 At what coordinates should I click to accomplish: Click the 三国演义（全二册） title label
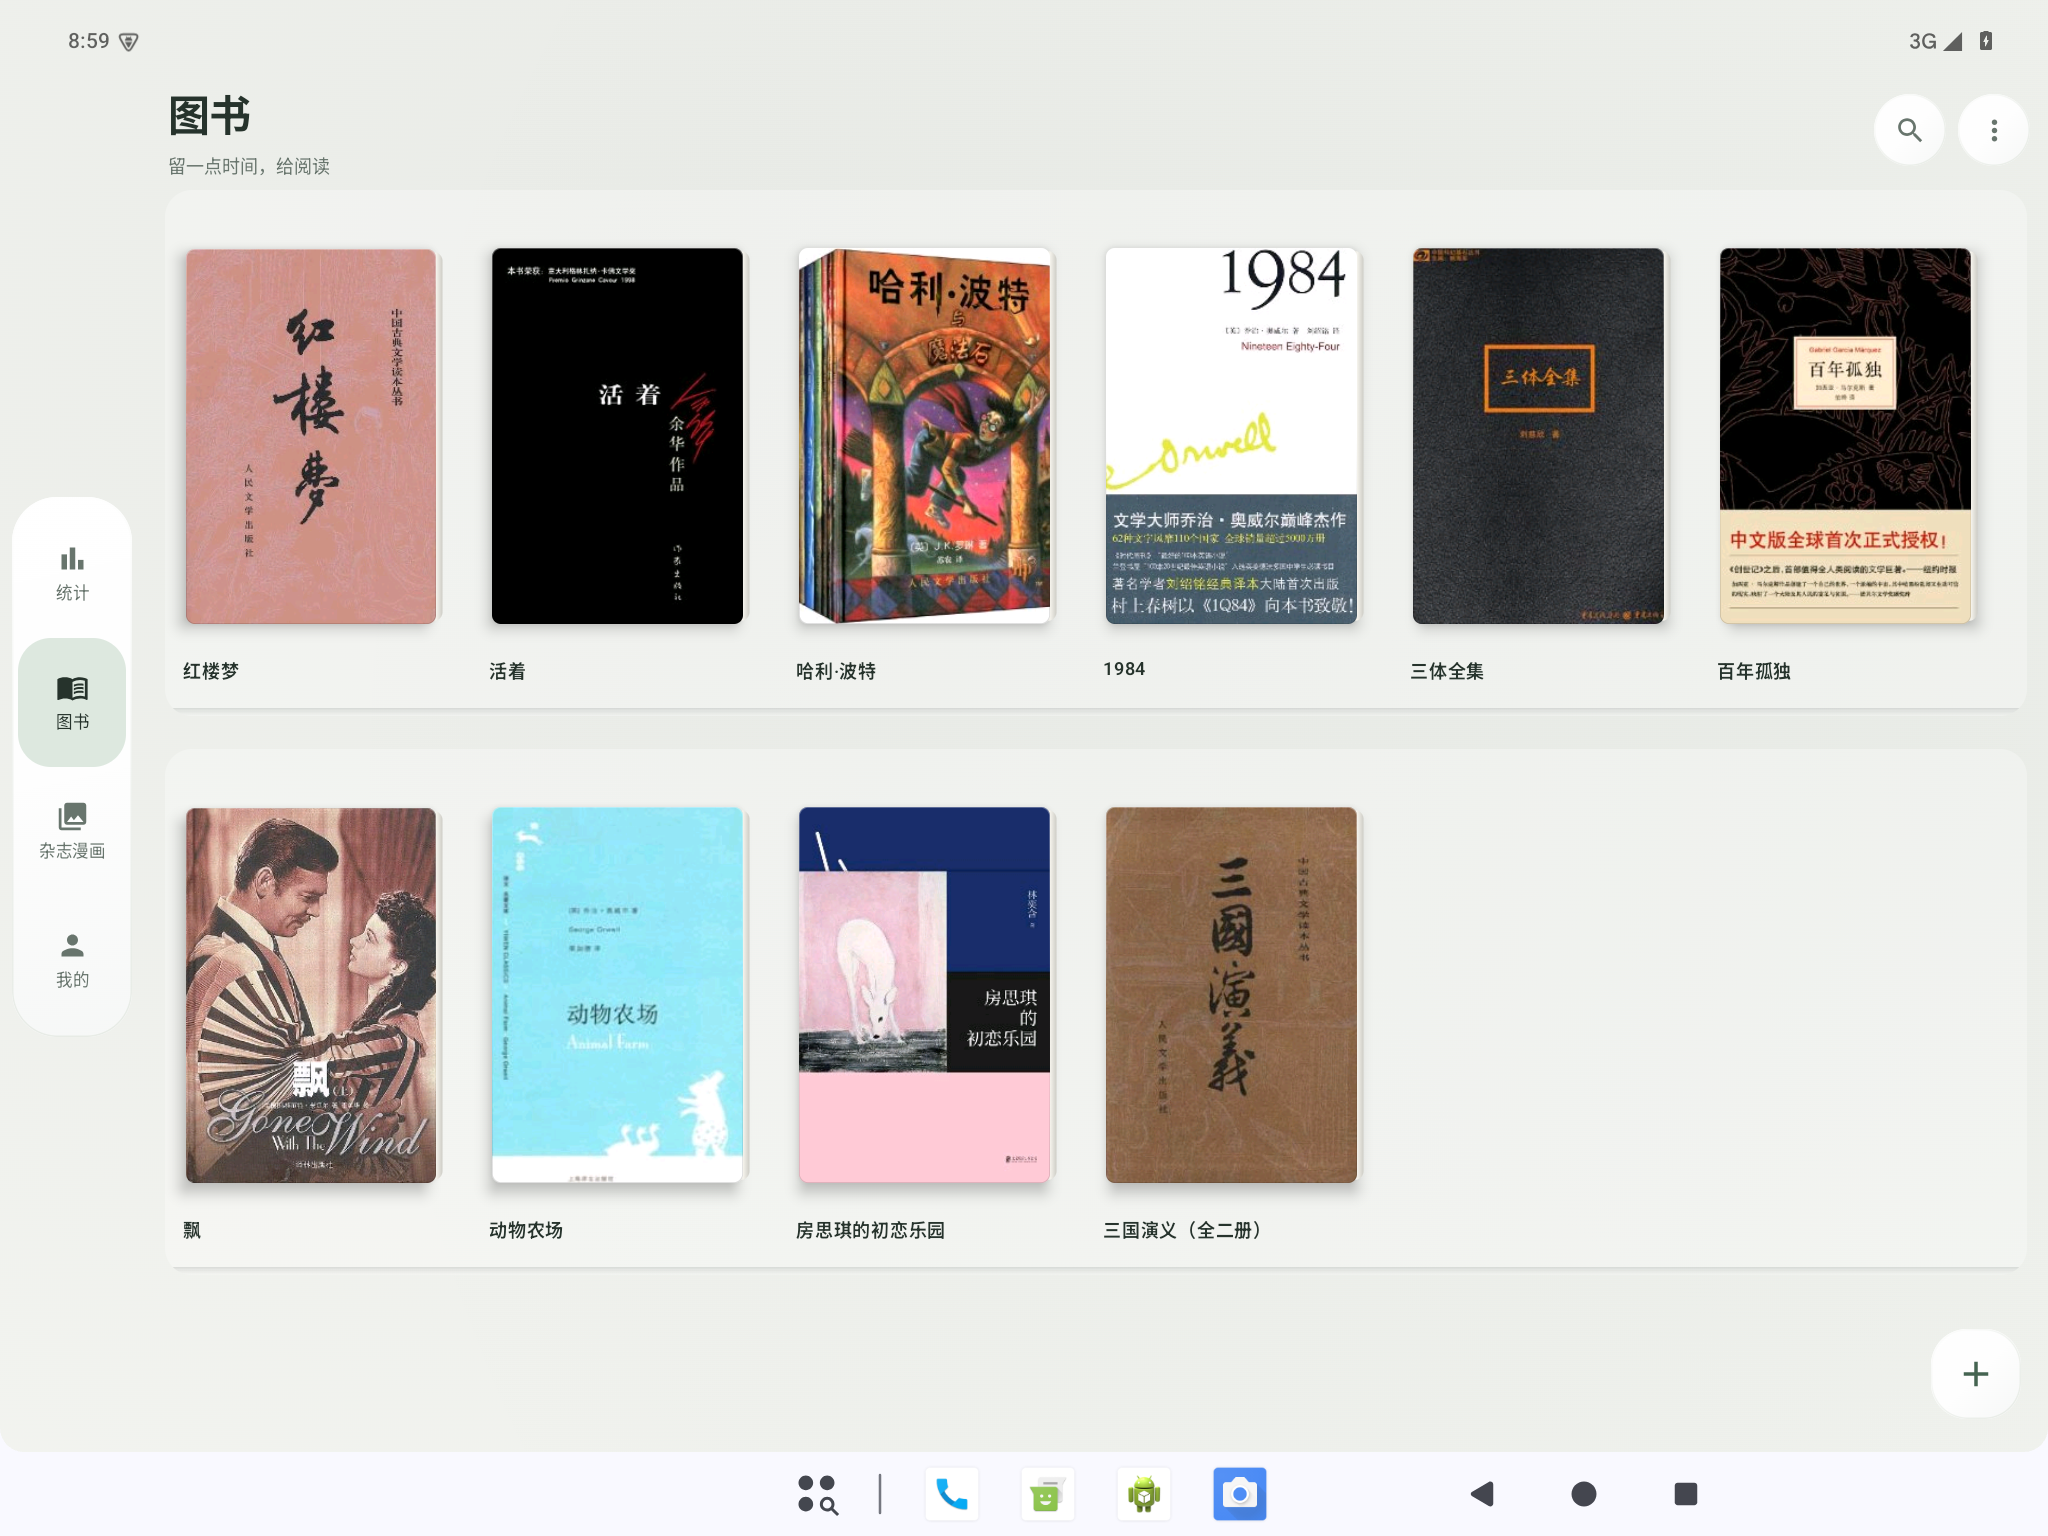coord(1186,1230)
